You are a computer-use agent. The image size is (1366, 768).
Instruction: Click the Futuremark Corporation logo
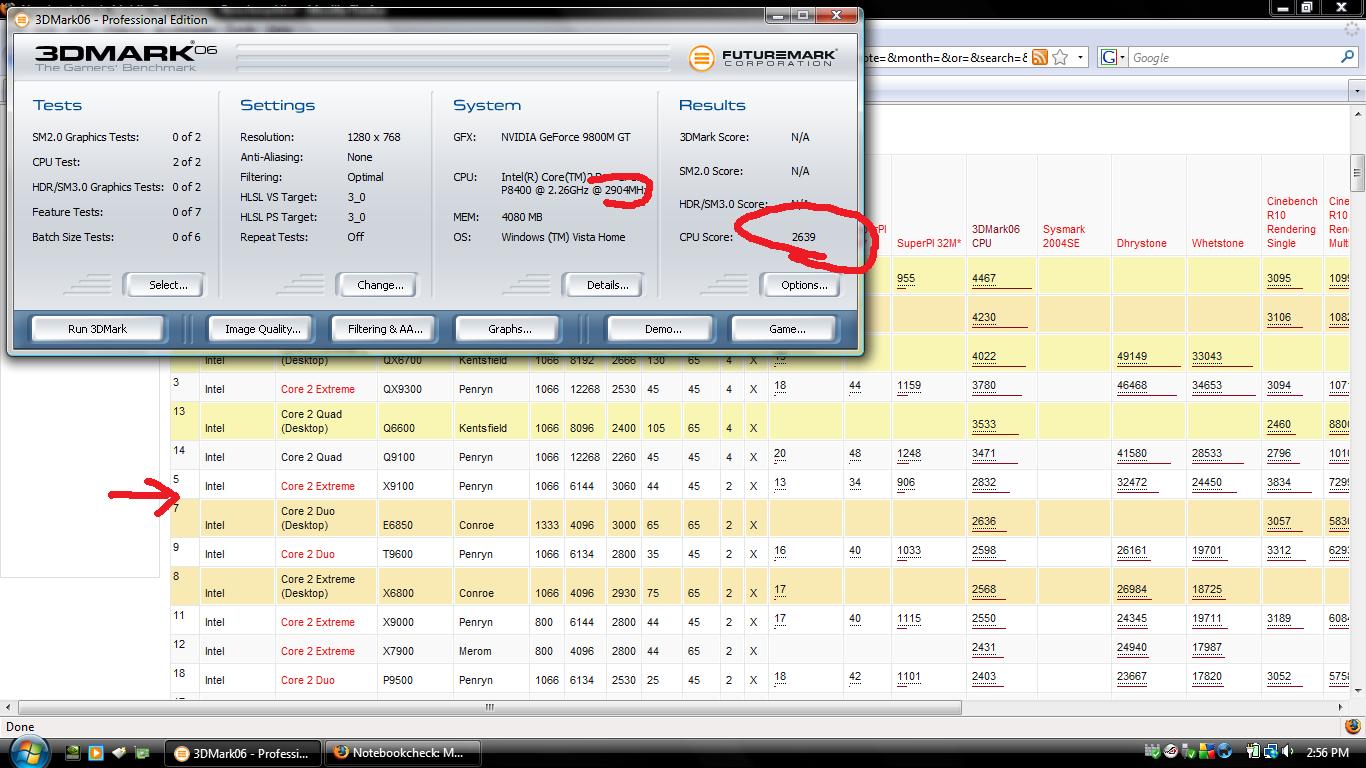[x=763, y=57]
